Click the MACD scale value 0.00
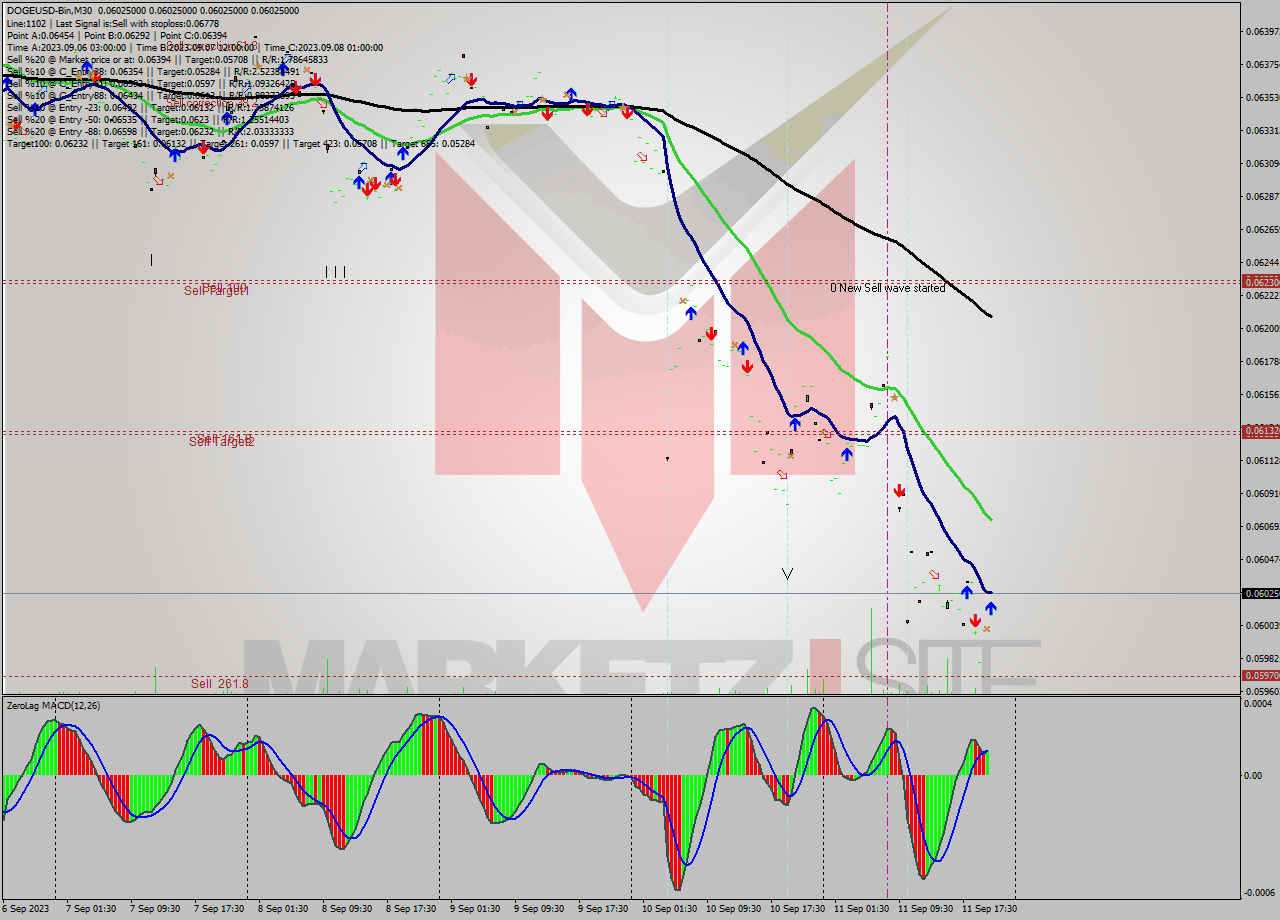Image resolution: width=1280 pixels, height=920 pixels. [1253, 775]
